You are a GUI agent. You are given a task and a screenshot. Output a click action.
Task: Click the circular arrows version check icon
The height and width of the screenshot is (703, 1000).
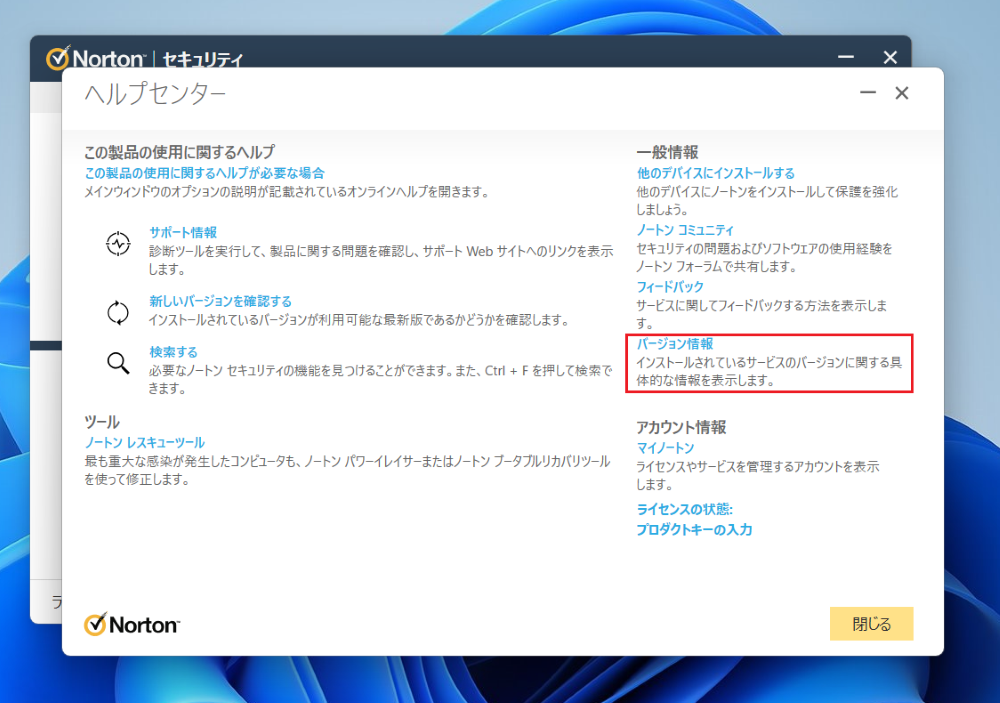118,313
